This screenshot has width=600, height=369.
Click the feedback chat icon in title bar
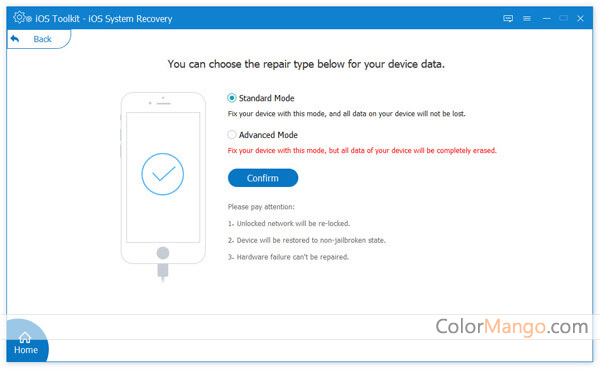click(508, 18)
